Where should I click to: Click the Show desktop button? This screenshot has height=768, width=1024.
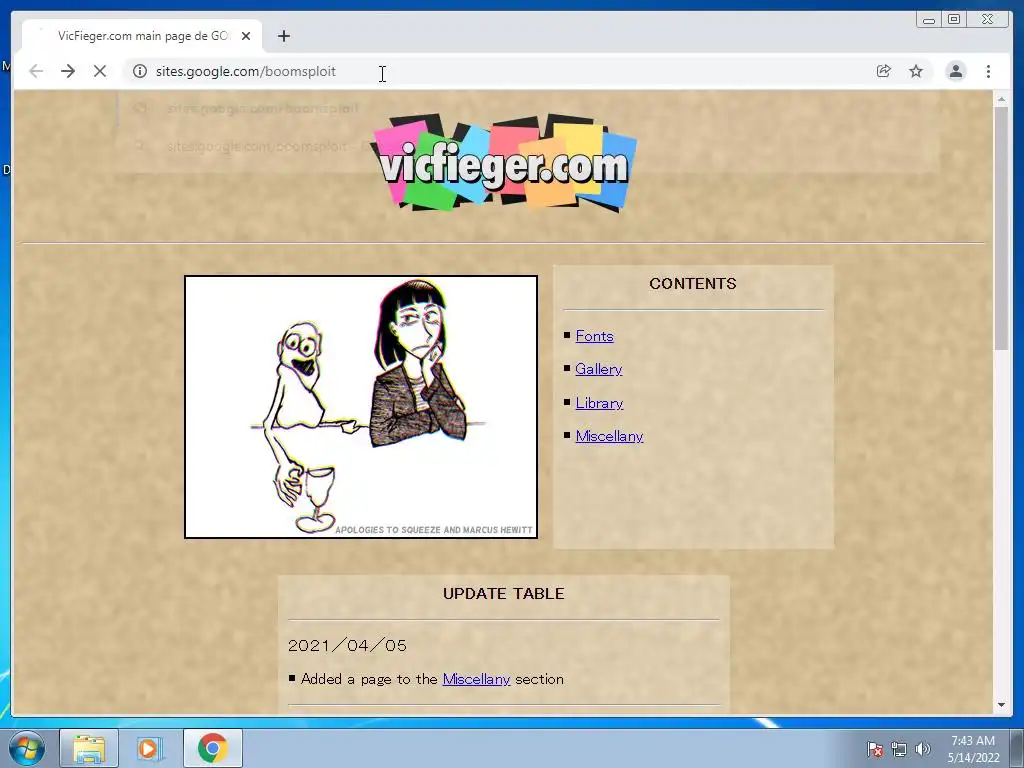pyautogui.click(x=1017, y=748)
